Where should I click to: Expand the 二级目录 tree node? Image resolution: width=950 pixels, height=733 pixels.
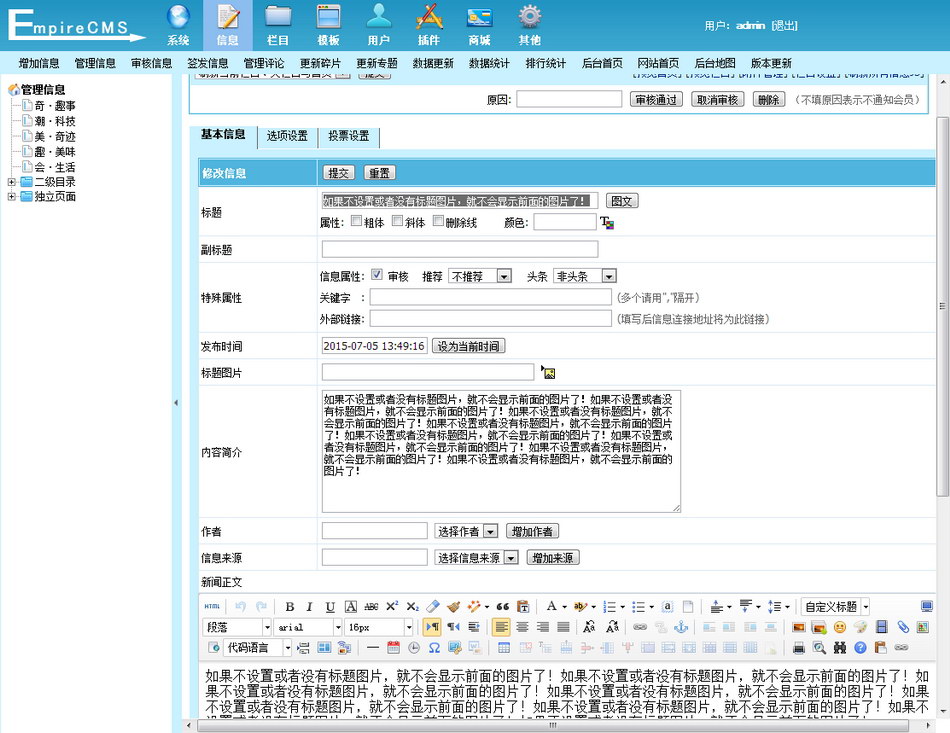(12, 182)
